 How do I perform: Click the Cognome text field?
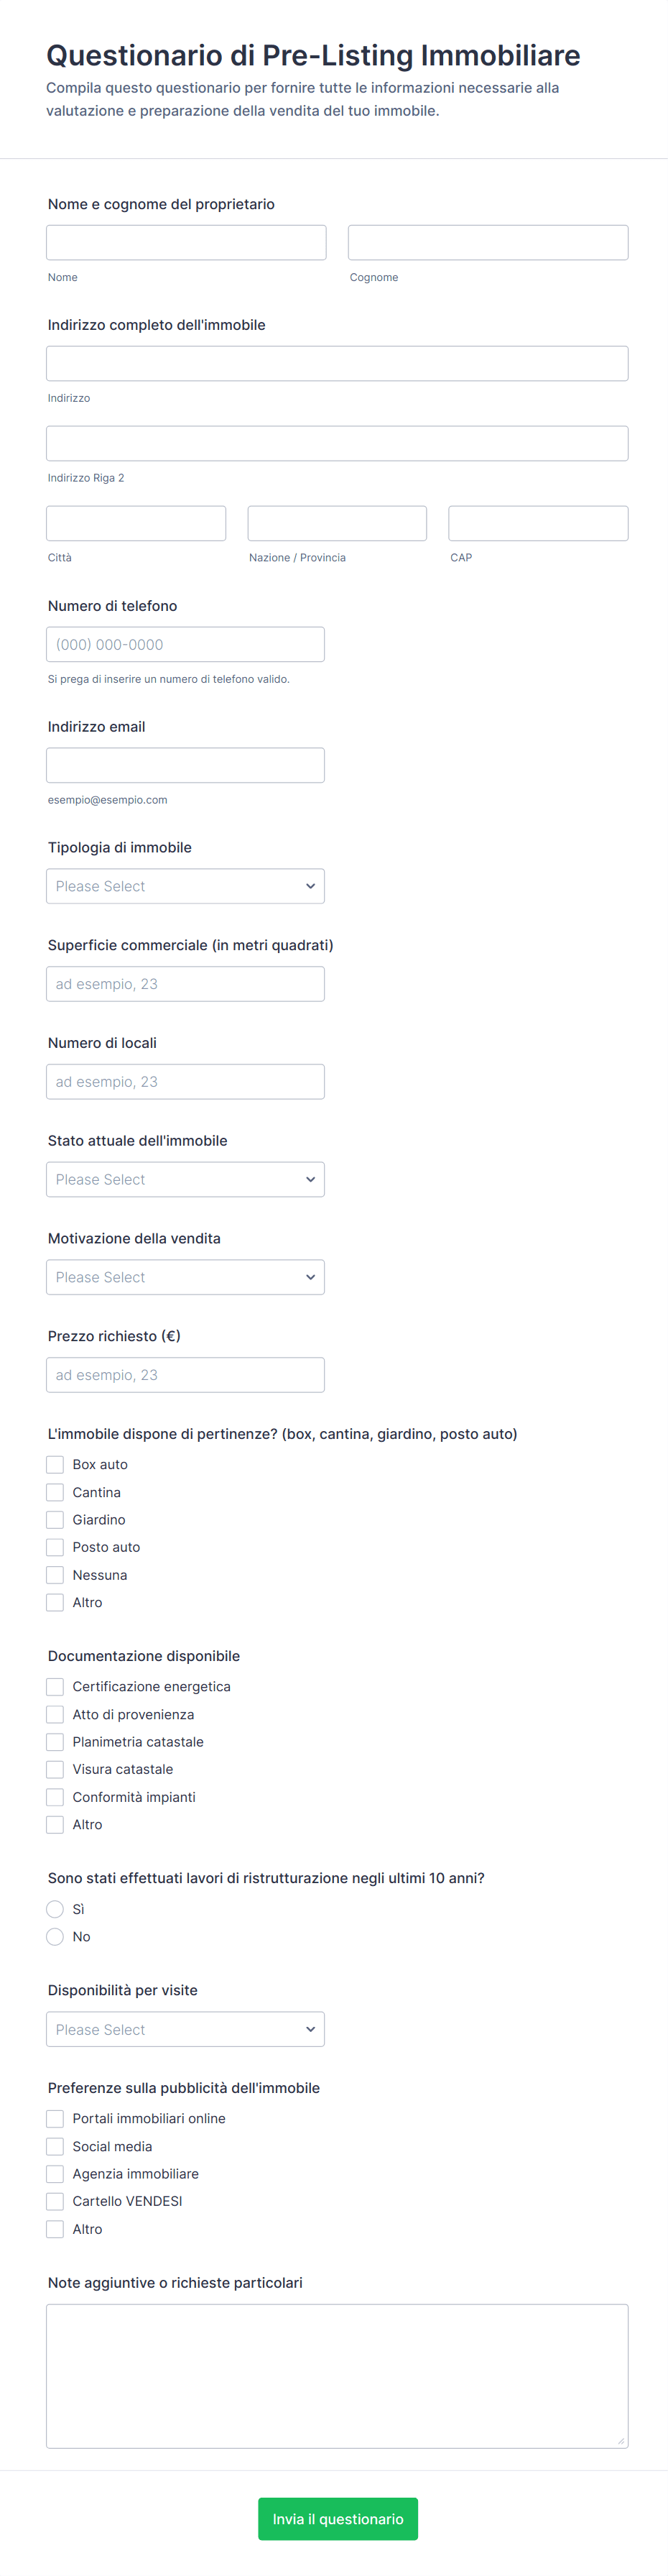click(x=488, y=243)
